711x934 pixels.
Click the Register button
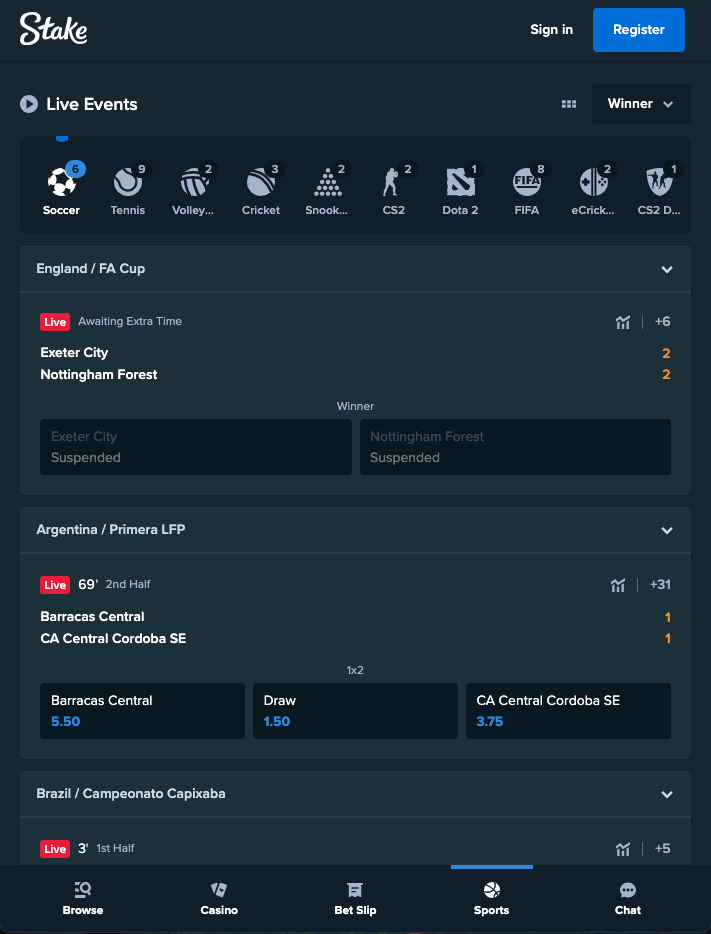[638, 30]
